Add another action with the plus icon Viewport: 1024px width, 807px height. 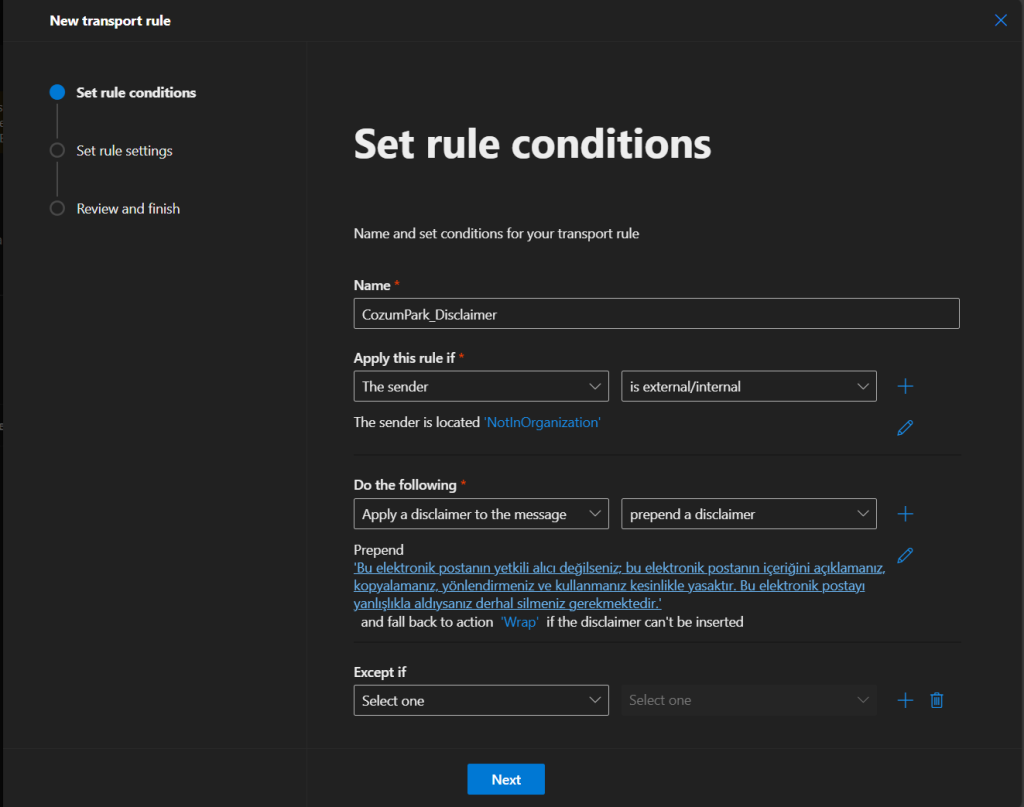point(905,514)
